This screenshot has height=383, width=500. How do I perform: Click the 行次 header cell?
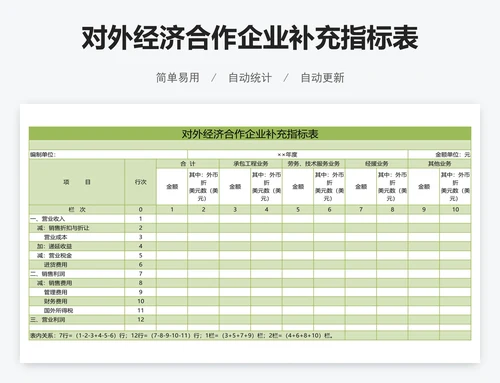pos(140,182)
